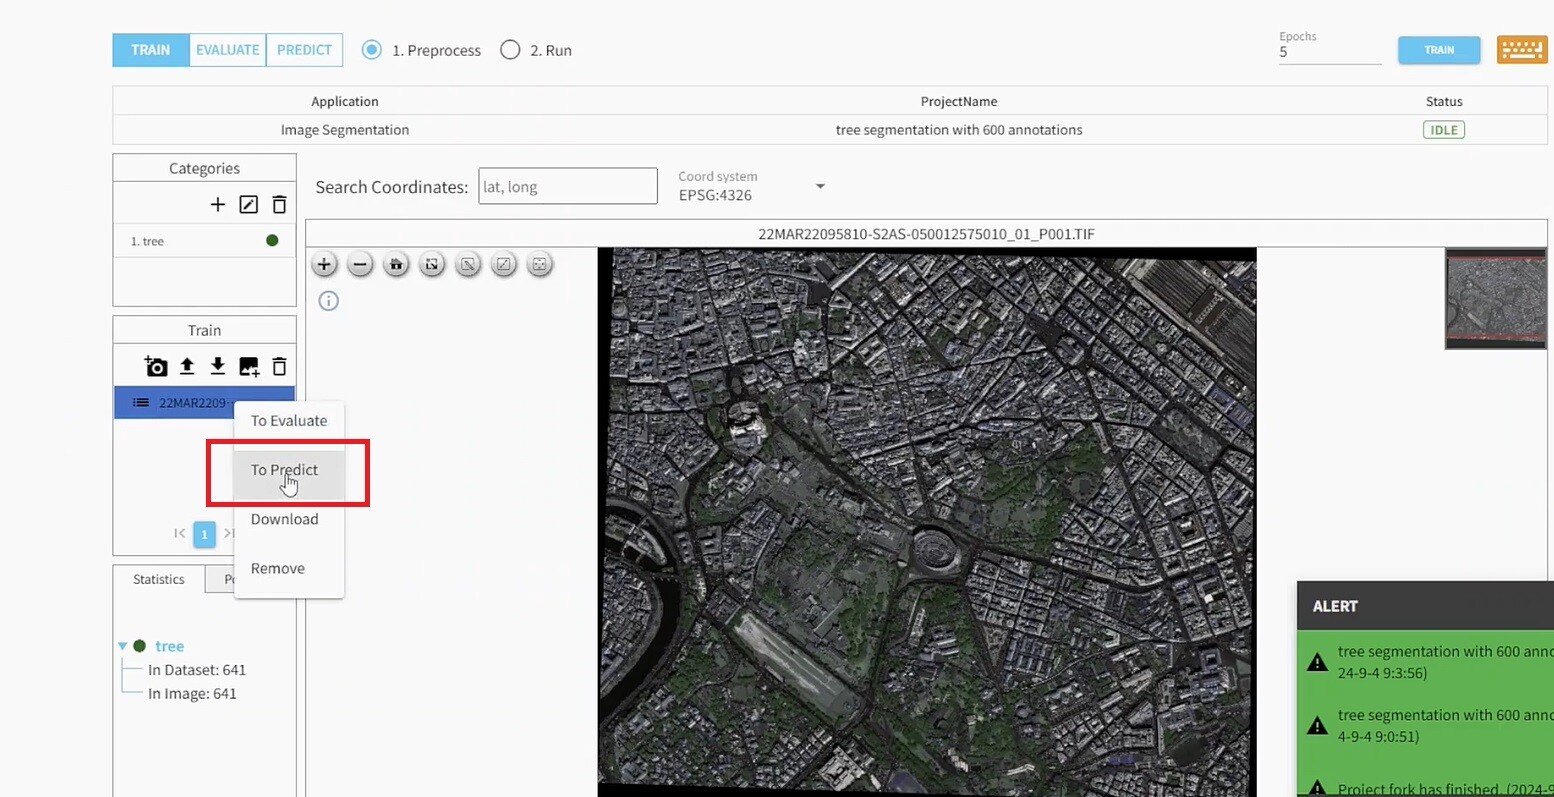Start training with the TRAIN button
The width and height of the screenshot is (1554, 797).
1438,48
